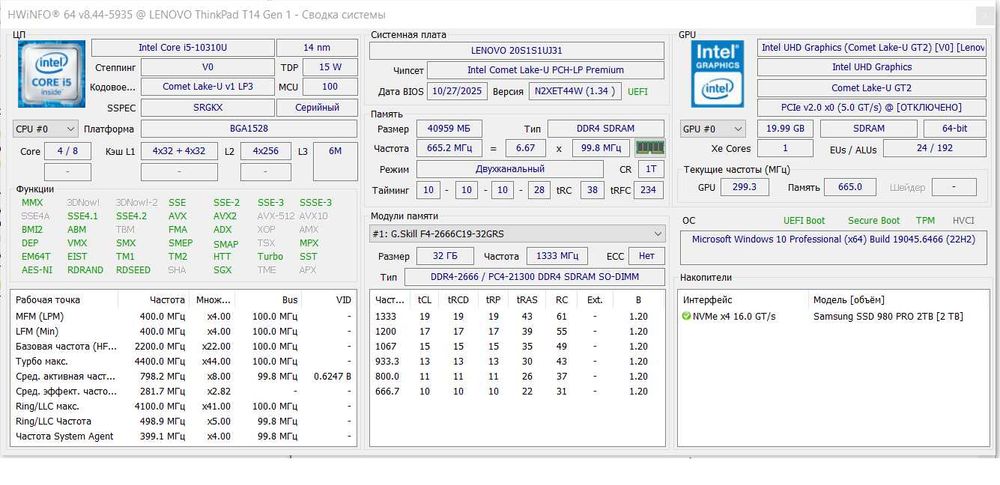
Task: Select the Турбо макс. operating point row
Action: tap(184, 361)
